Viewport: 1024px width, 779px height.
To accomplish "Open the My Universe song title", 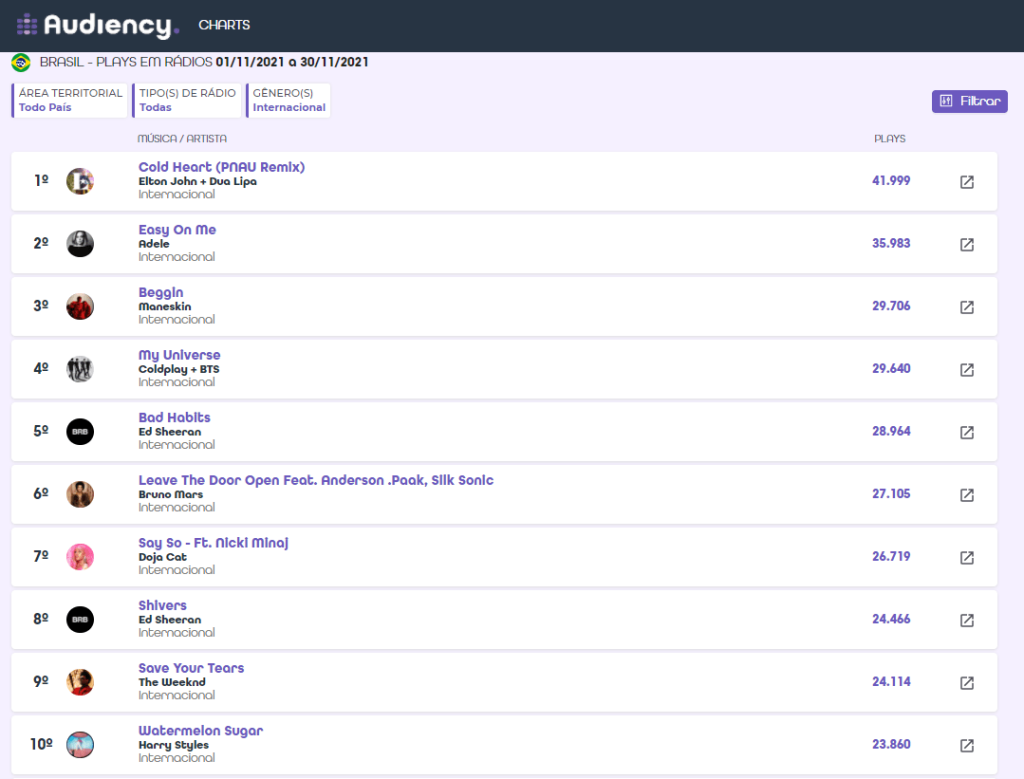I will [179, 355].
